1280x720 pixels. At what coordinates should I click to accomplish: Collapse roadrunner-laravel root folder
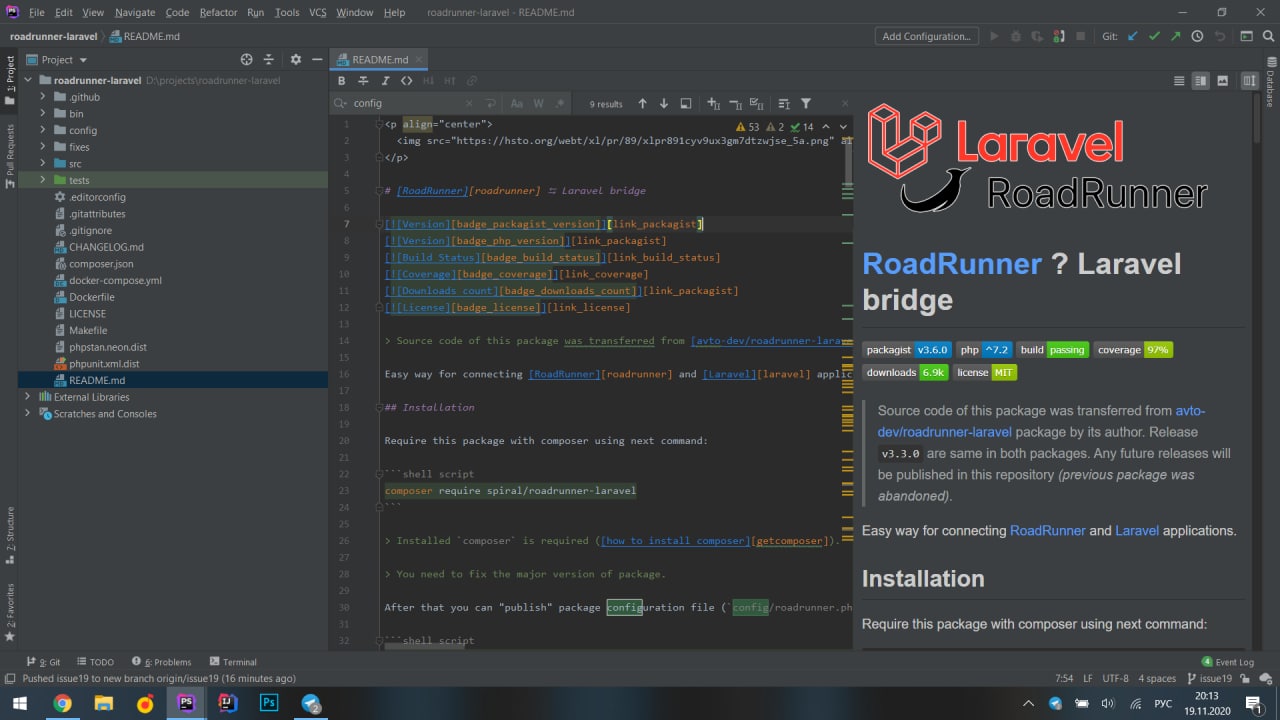point(29,80)
